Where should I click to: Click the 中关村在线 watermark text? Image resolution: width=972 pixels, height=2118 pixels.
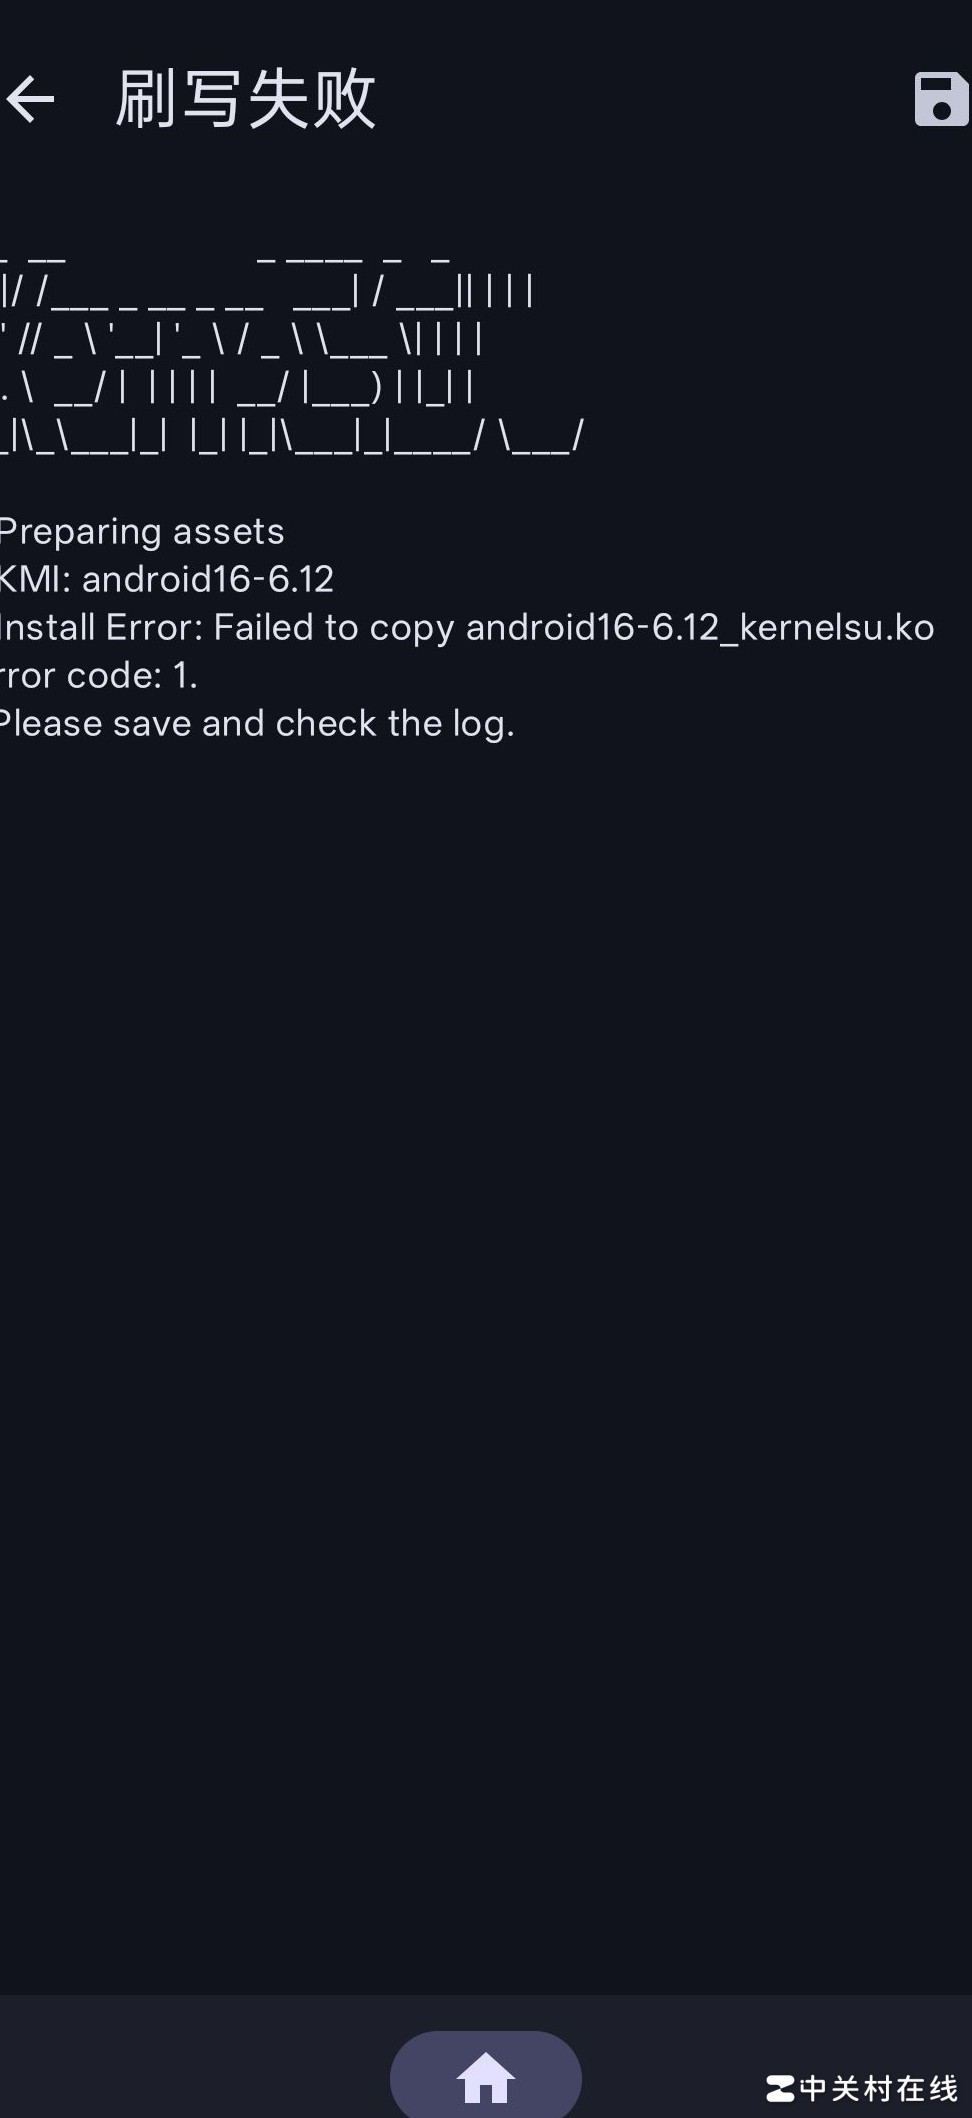click(x=879, y=2088)
